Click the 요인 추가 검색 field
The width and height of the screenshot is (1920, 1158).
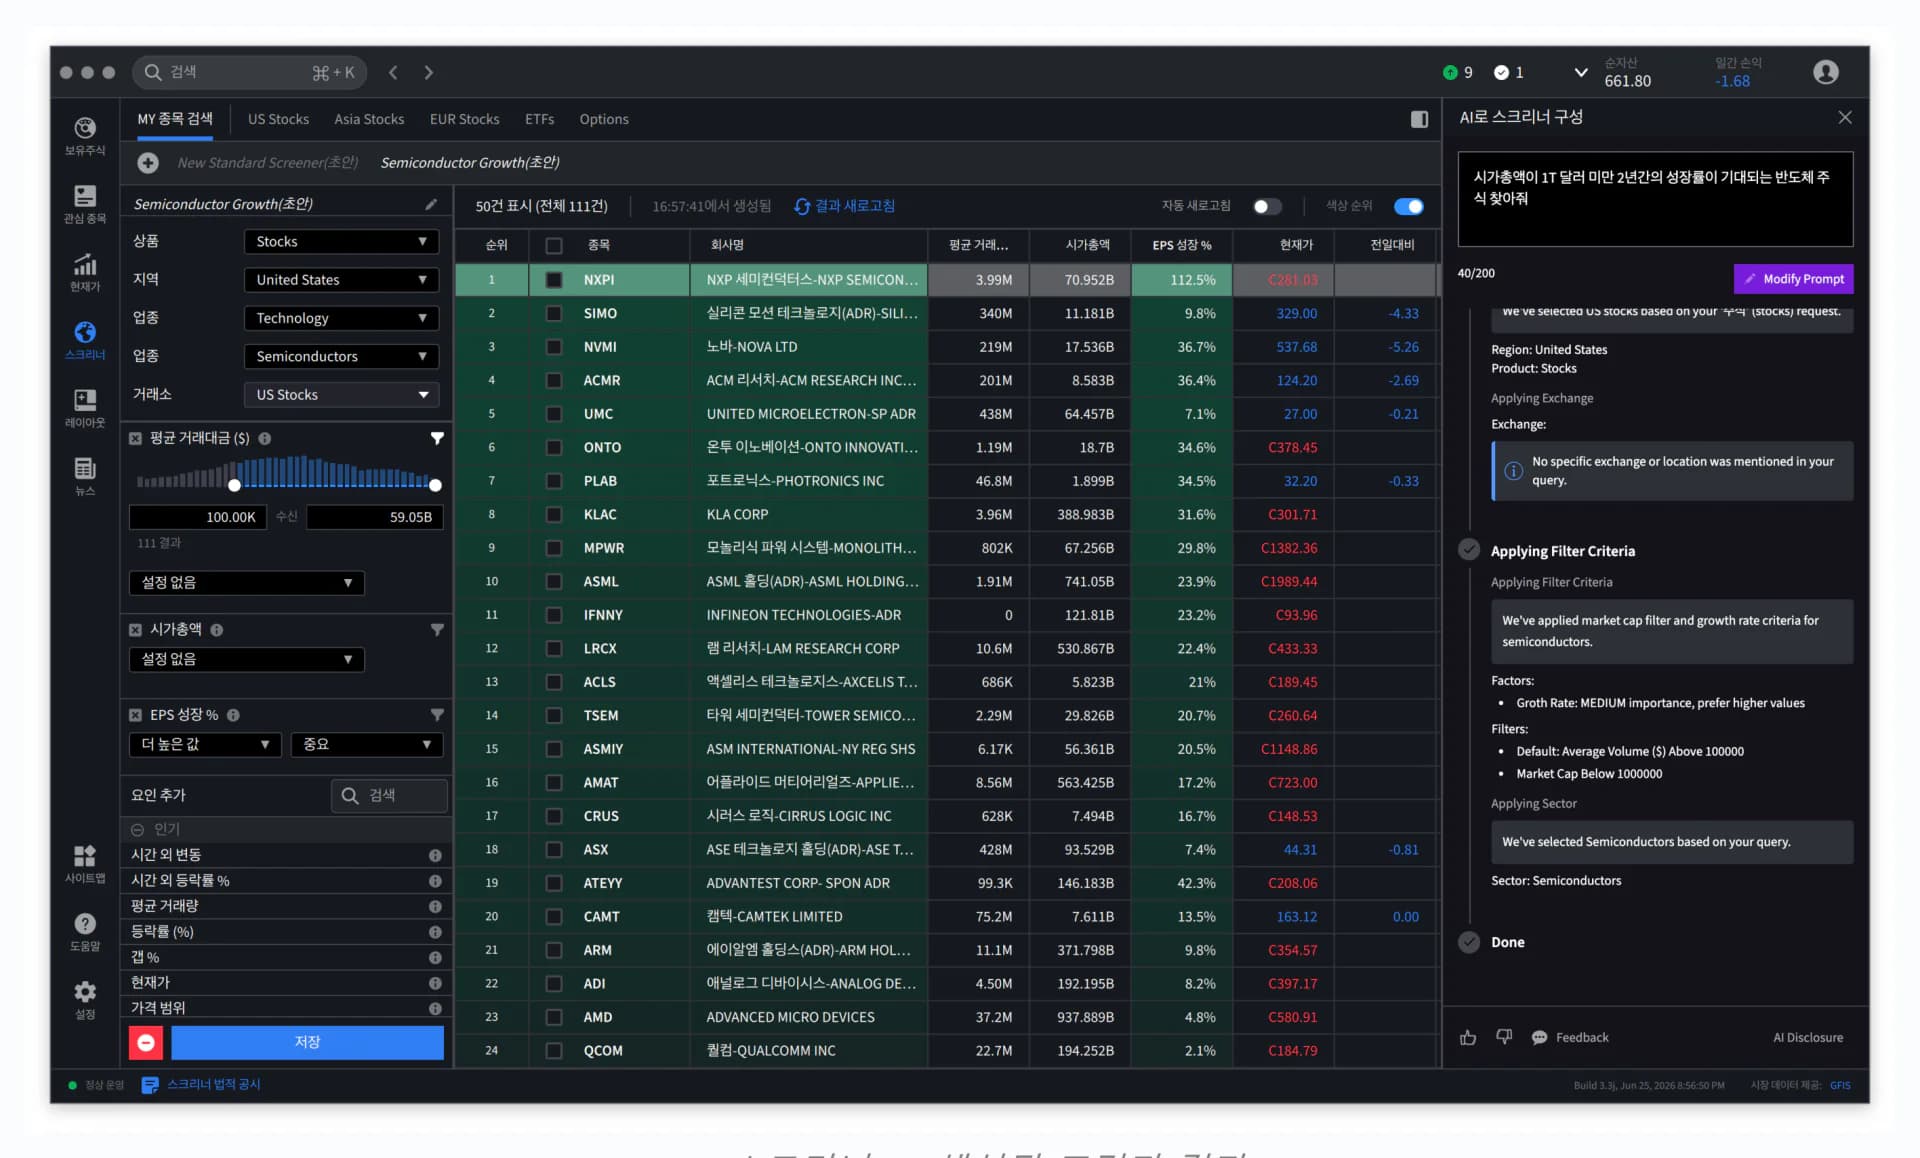389,795
